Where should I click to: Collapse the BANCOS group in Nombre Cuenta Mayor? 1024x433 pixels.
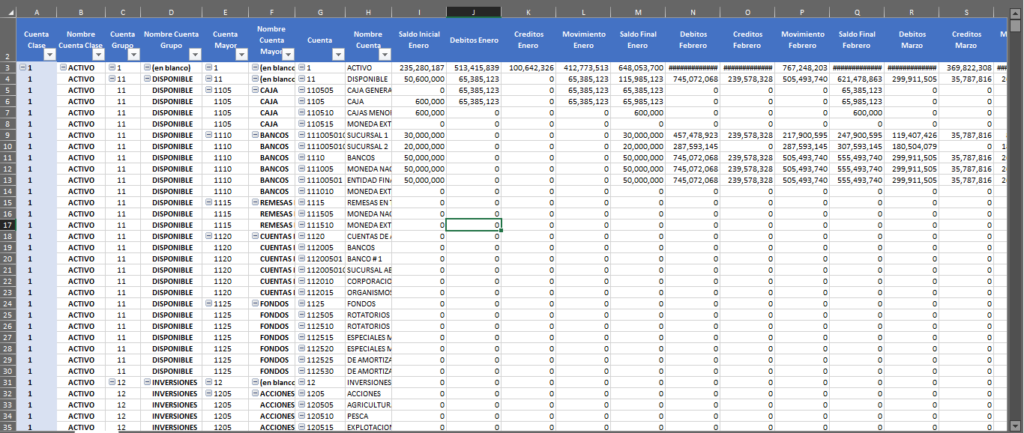[255, 135]
